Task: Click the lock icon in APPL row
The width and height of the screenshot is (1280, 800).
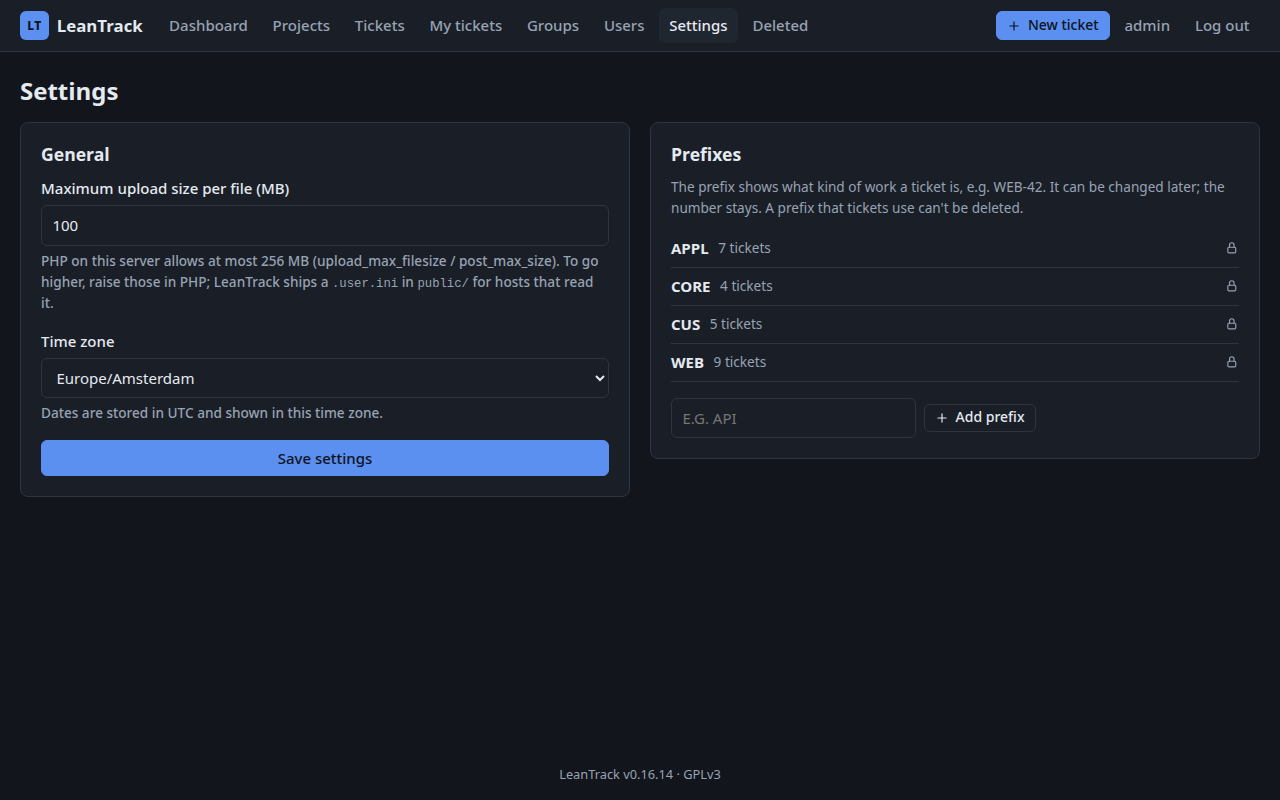Action: coord(1232,248)
